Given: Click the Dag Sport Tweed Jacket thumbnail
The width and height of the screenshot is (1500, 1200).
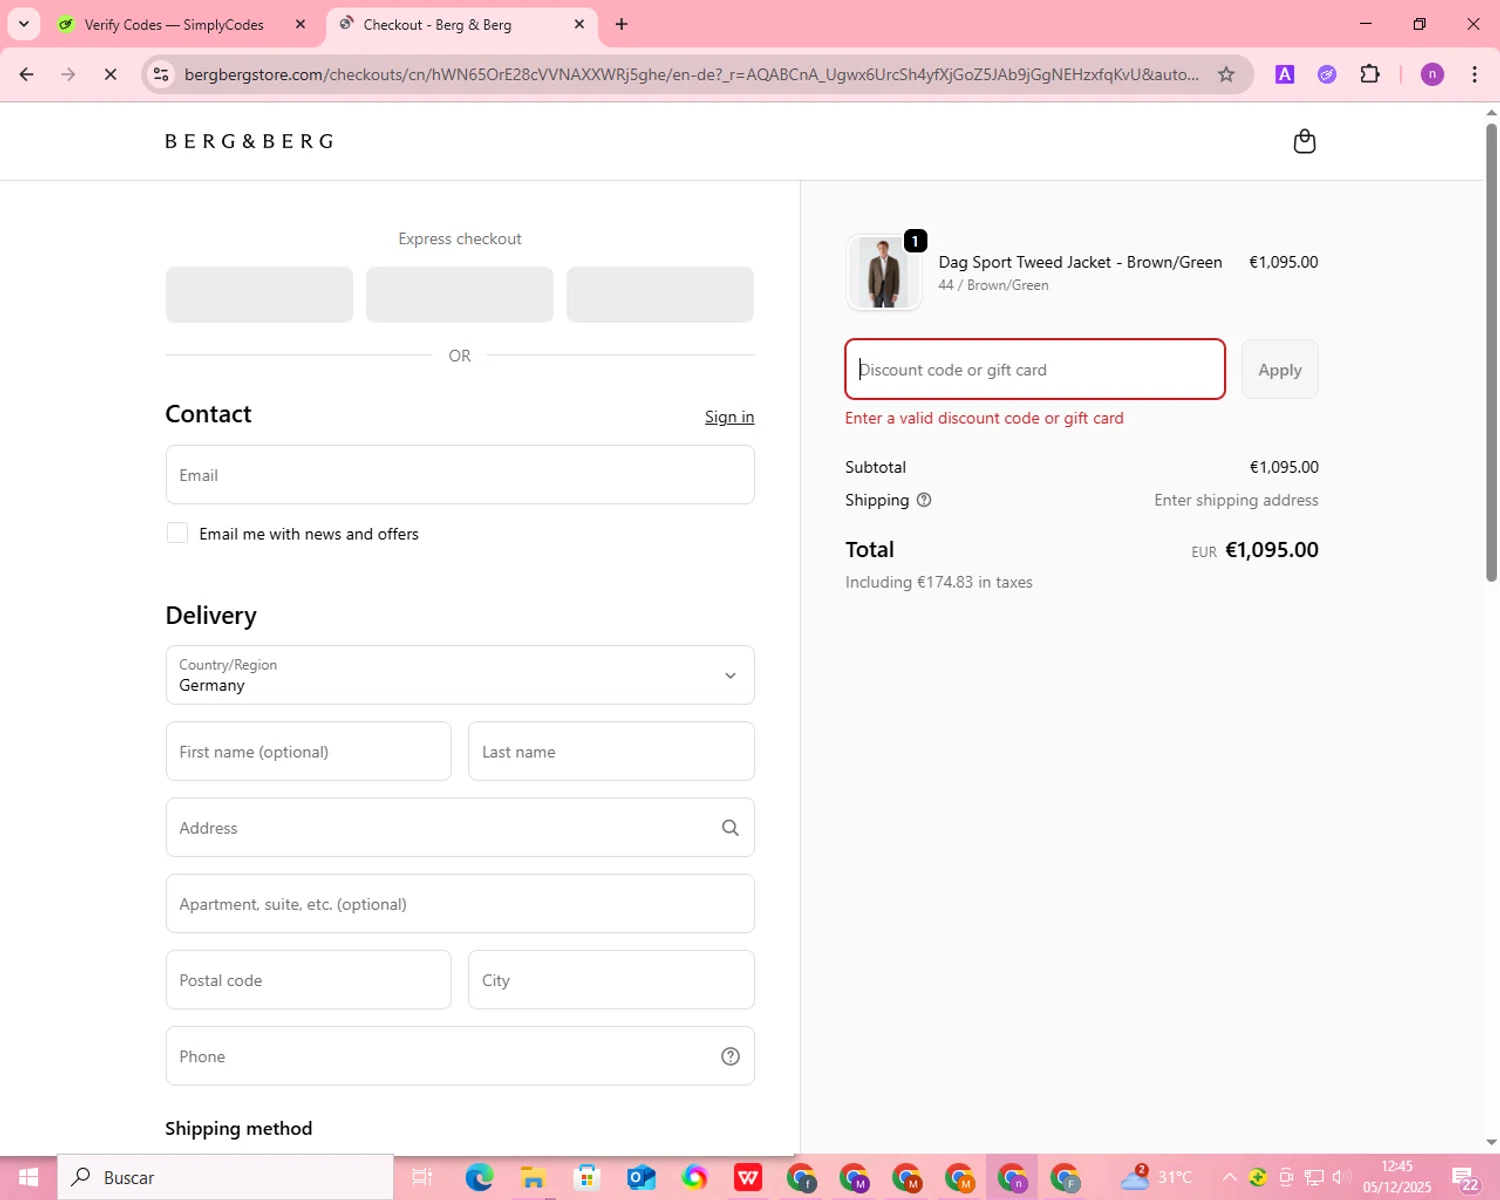Looking at the screenshot, I should [883, 272].
